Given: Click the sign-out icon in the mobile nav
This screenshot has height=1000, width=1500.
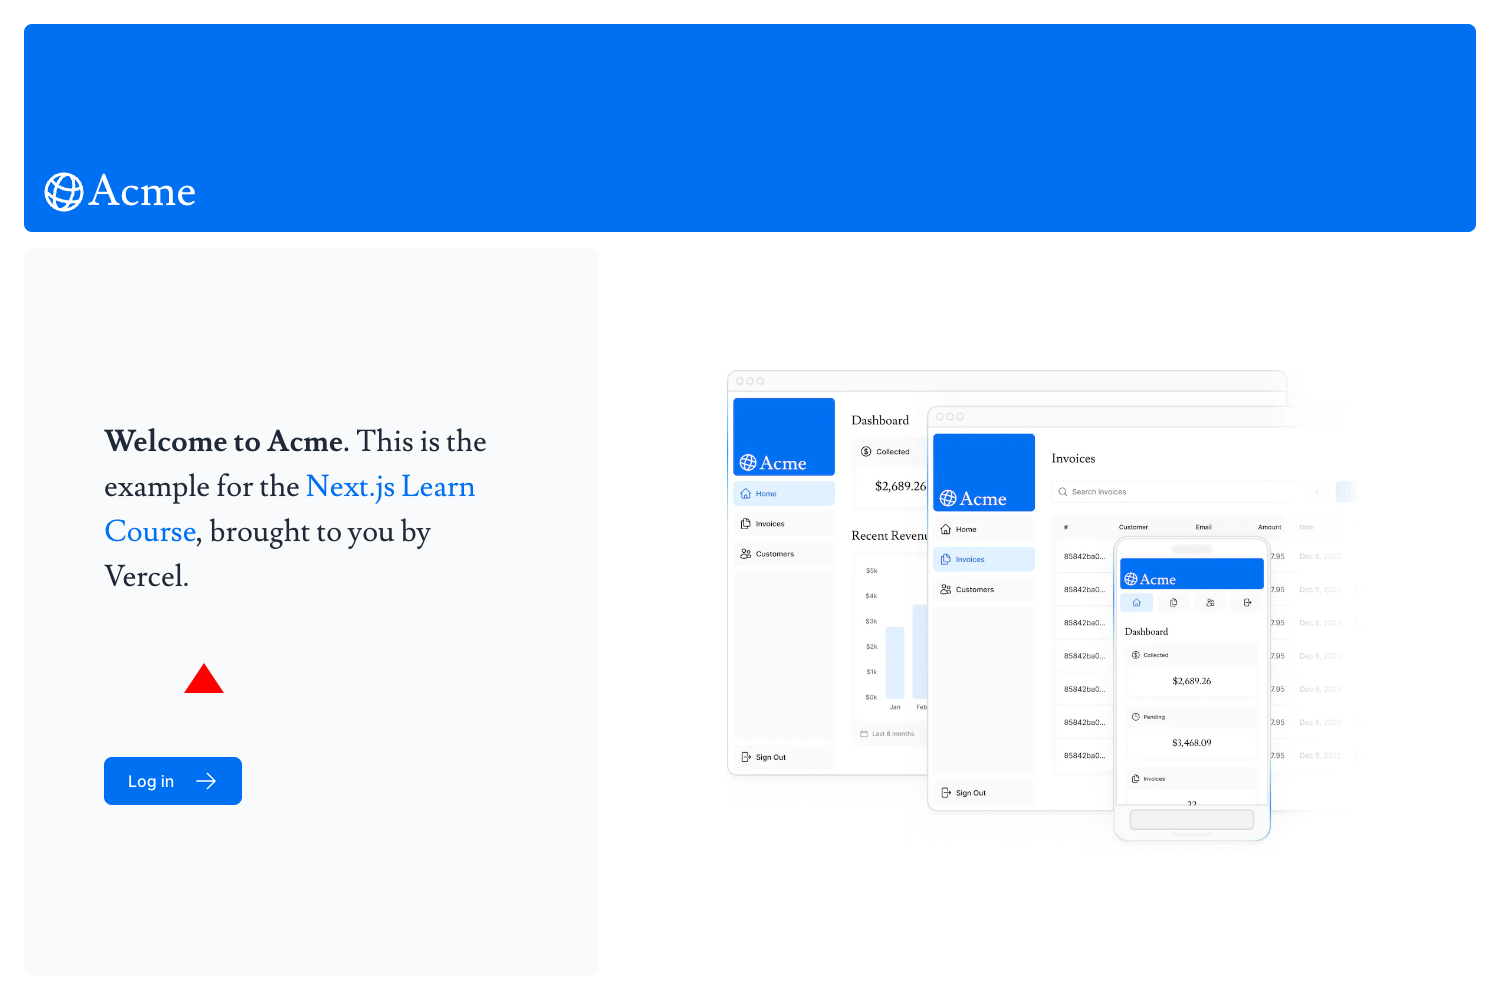Looking at the screenshot, I should tap(1247, 602).
